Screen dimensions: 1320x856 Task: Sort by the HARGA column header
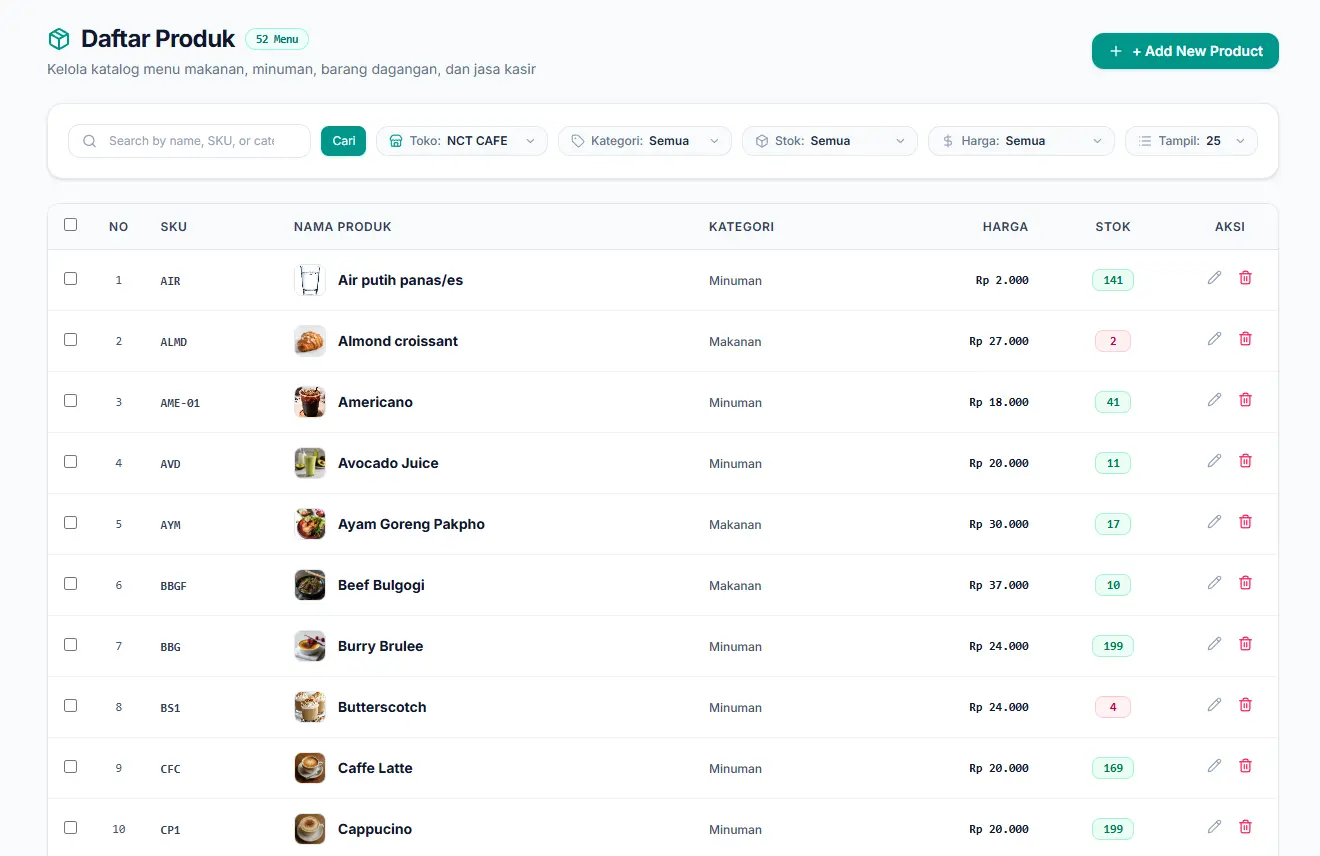tap(1005, 227)
